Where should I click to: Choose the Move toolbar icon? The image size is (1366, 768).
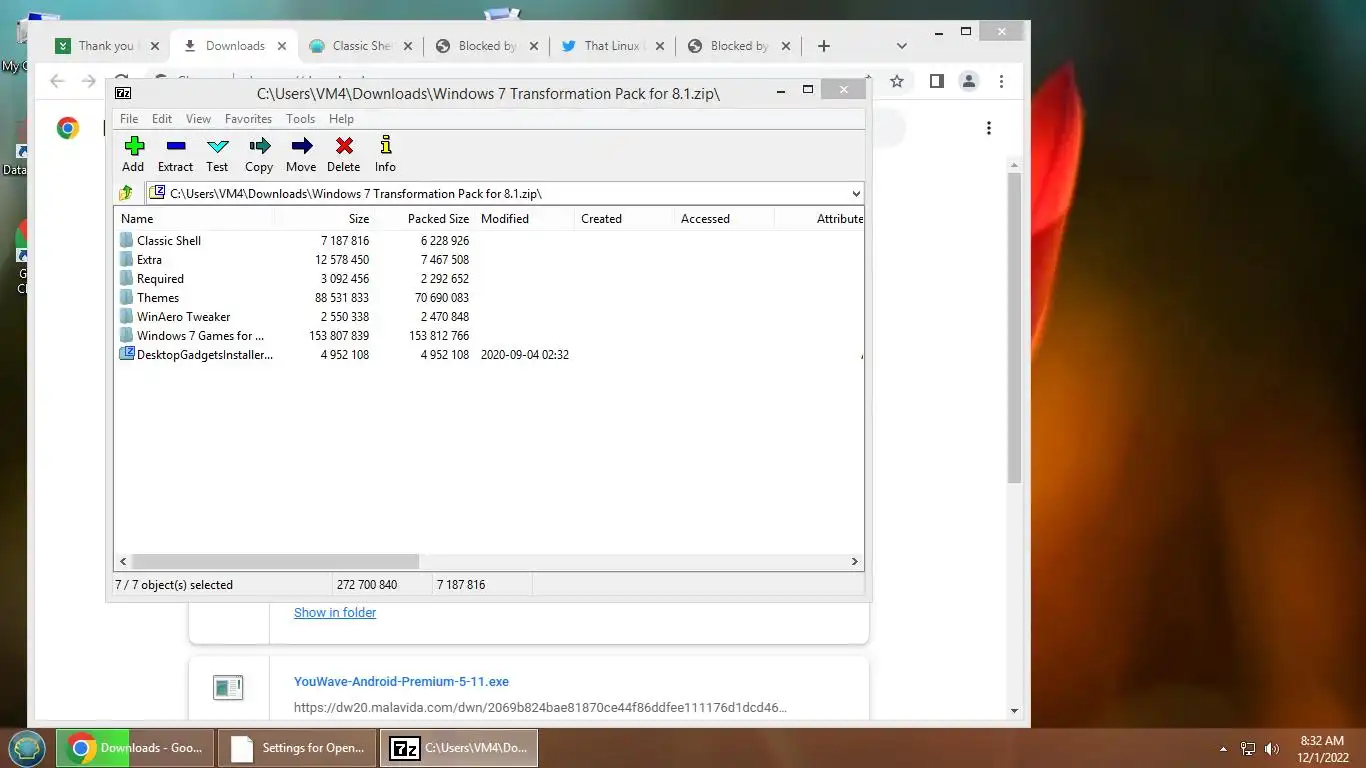point(301,146)
